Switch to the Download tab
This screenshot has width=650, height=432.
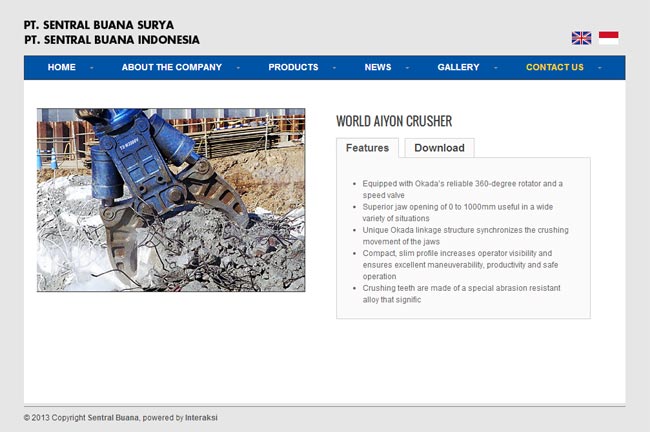tap(439, 148)
